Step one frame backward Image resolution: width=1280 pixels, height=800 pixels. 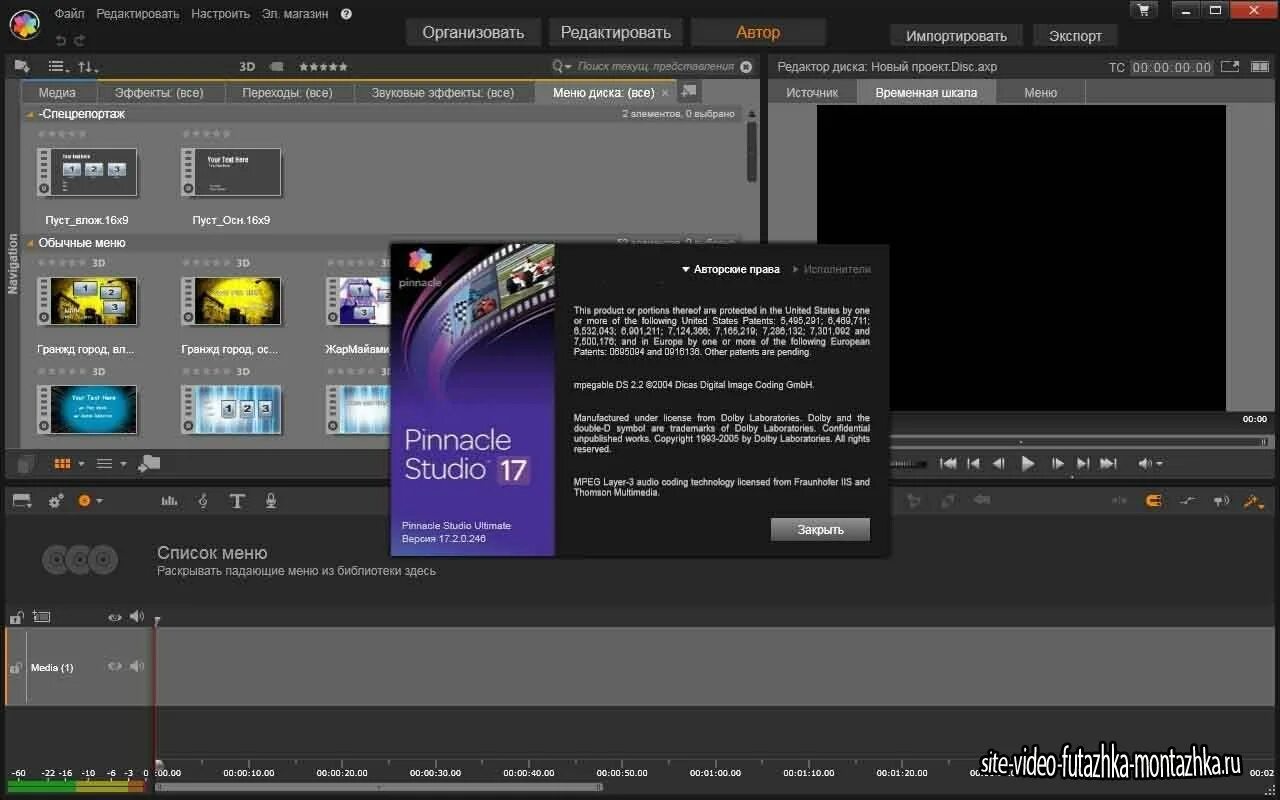pos(998,464)
